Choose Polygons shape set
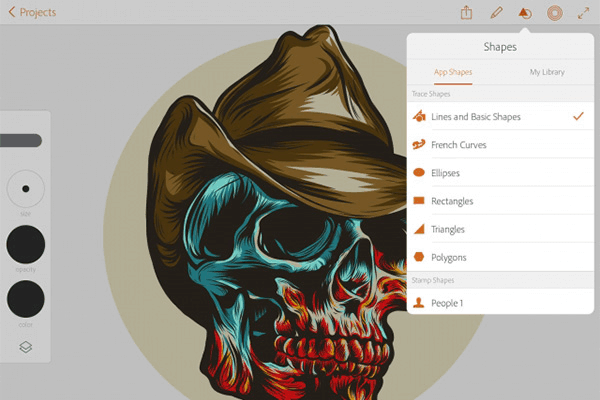Viewport: 600px width, 400px height. coord(500,257)
